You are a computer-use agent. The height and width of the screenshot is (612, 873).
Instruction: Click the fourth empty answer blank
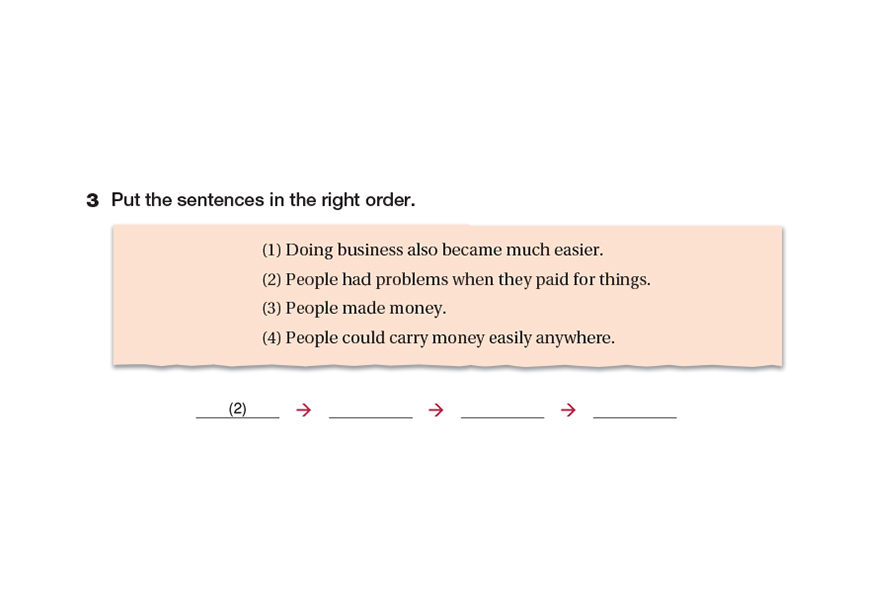634,409
